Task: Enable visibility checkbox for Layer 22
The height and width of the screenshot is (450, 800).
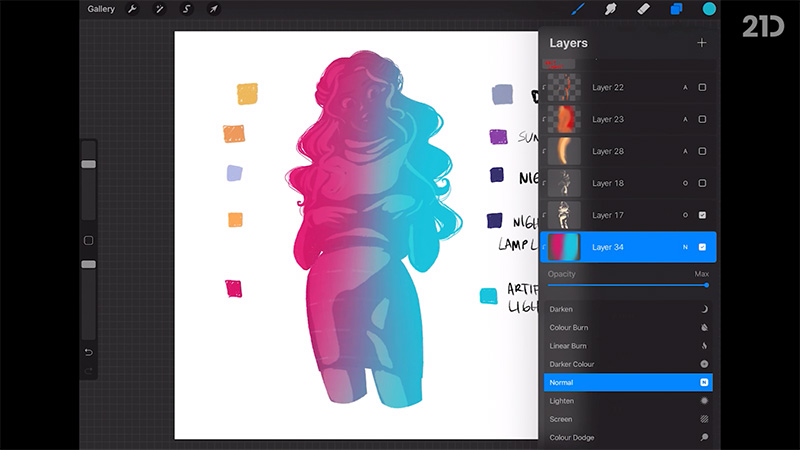Action: pyautogui.click(x=702, y=87)
